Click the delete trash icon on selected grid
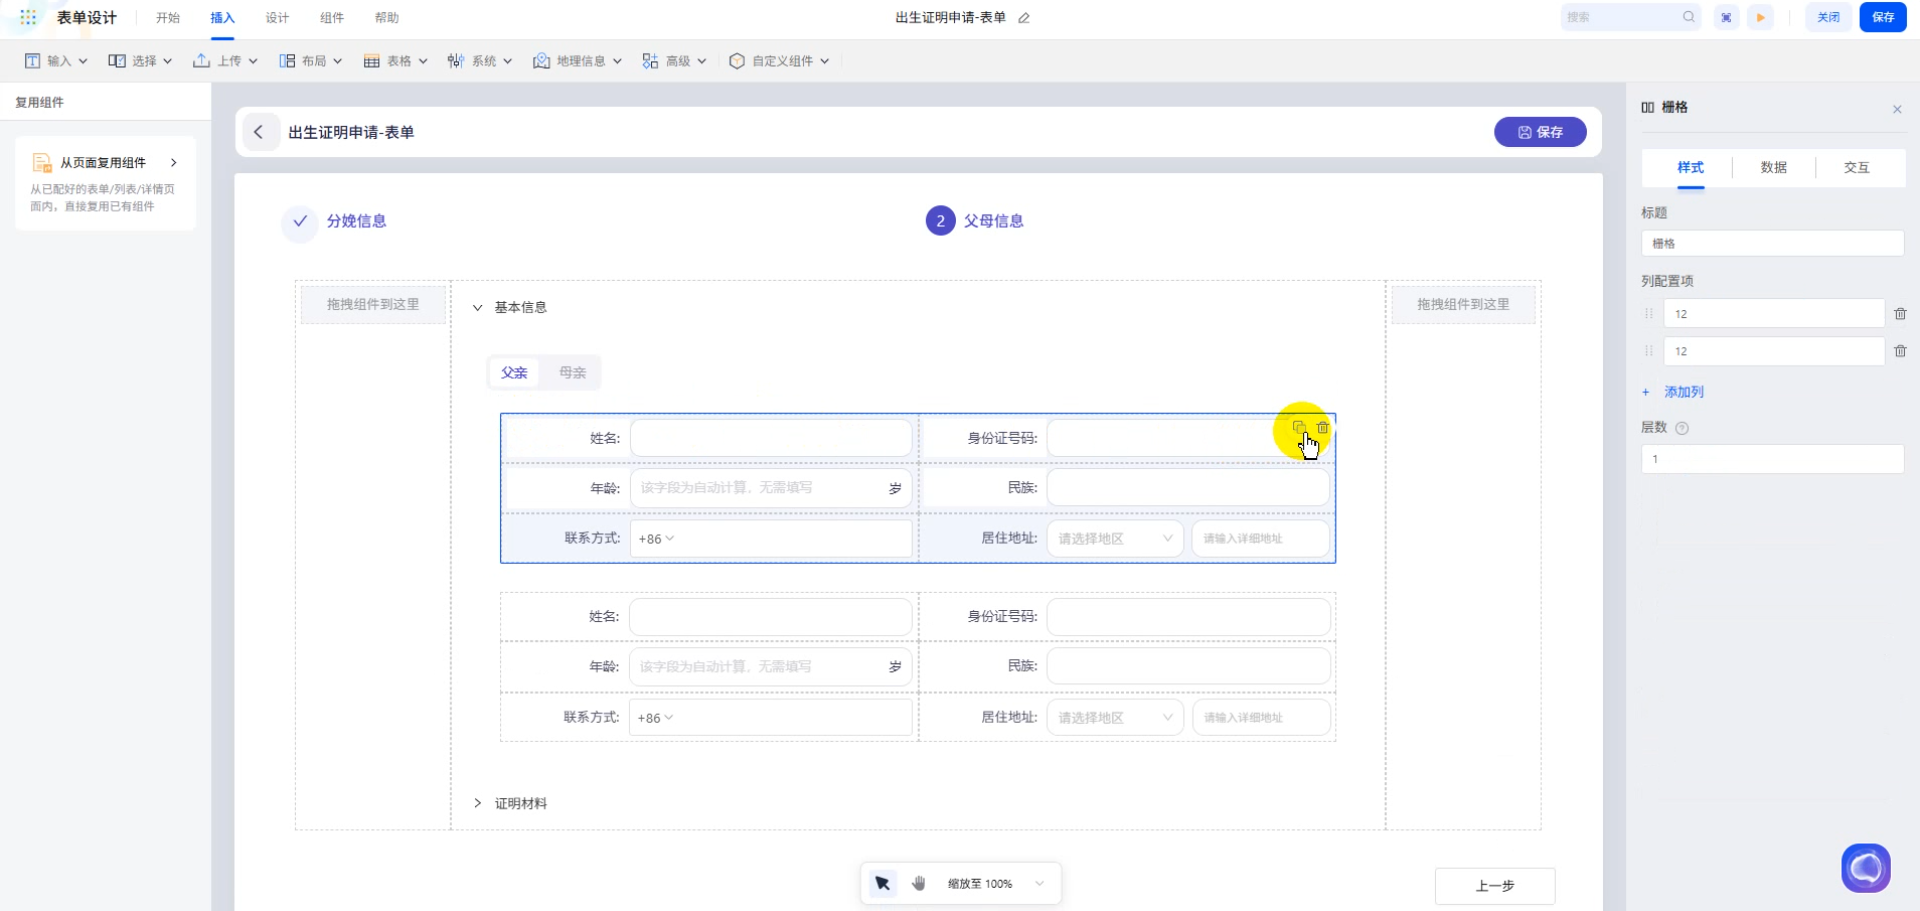1920x911 pixels. (x=1323, y=428)
